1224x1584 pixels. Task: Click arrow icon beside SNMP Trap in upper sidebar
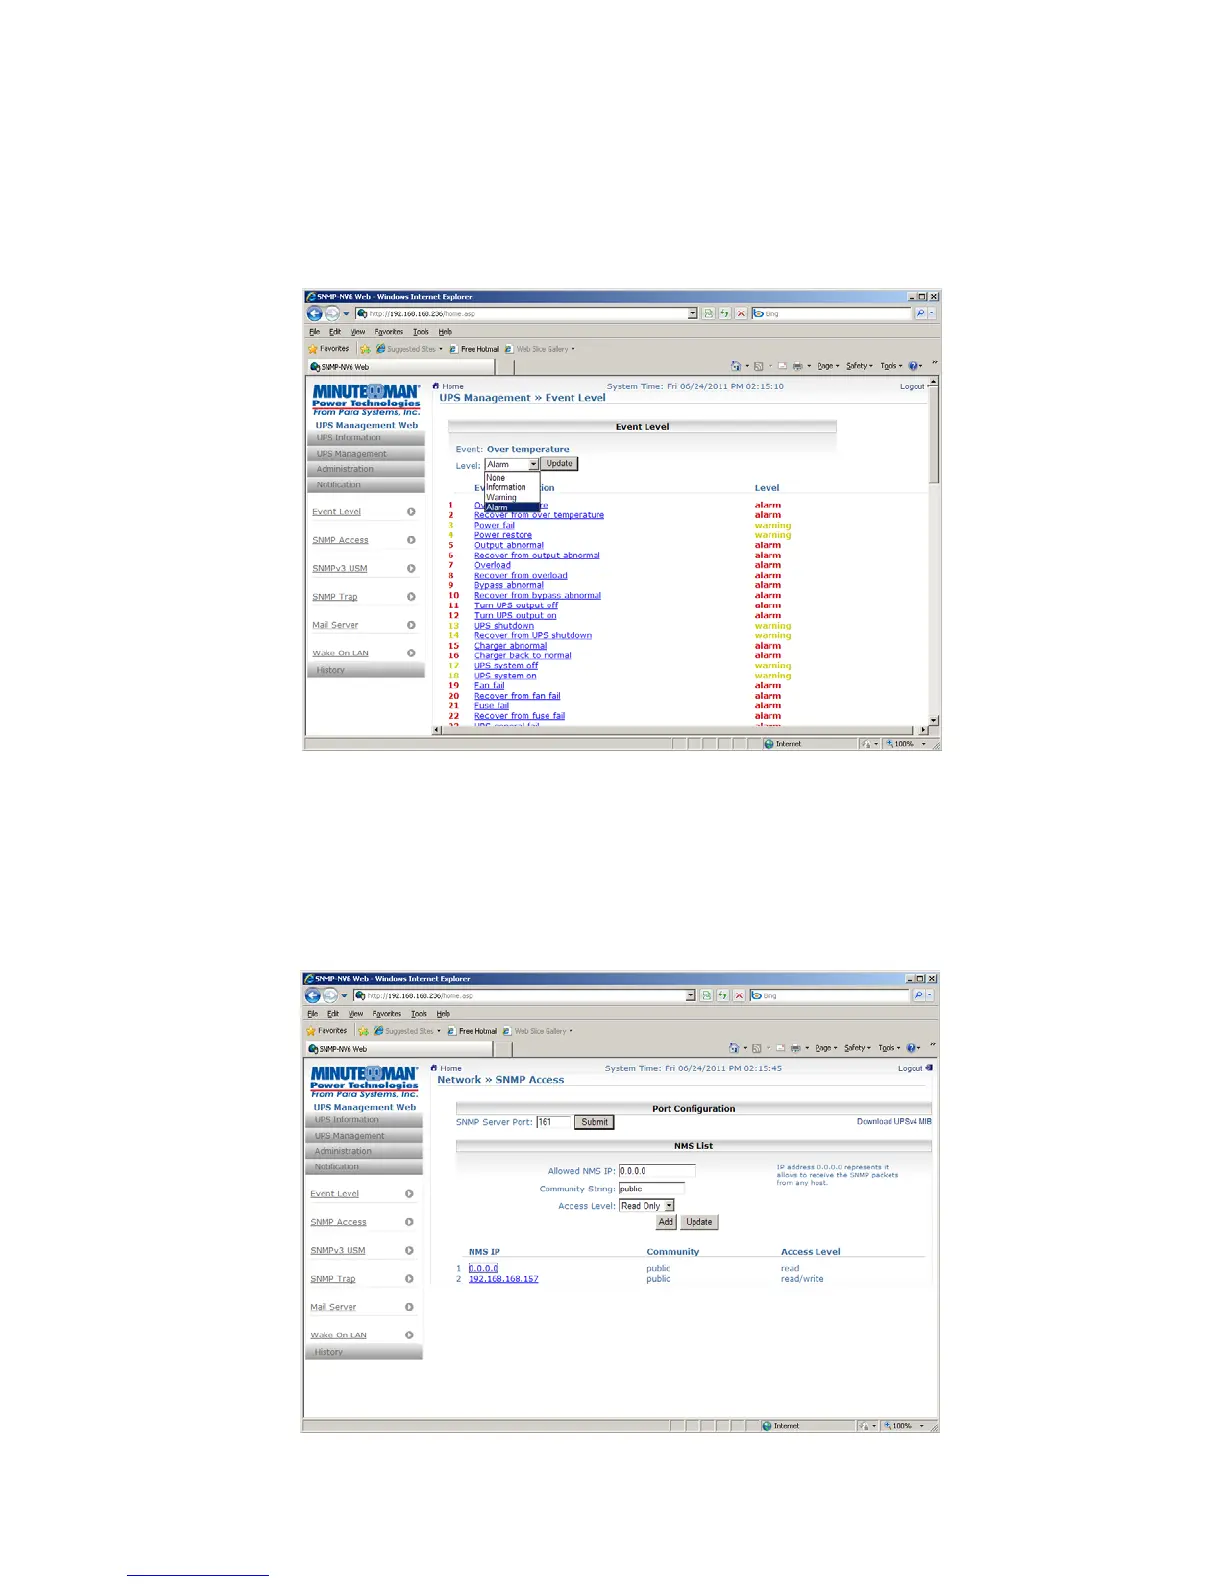411,597
